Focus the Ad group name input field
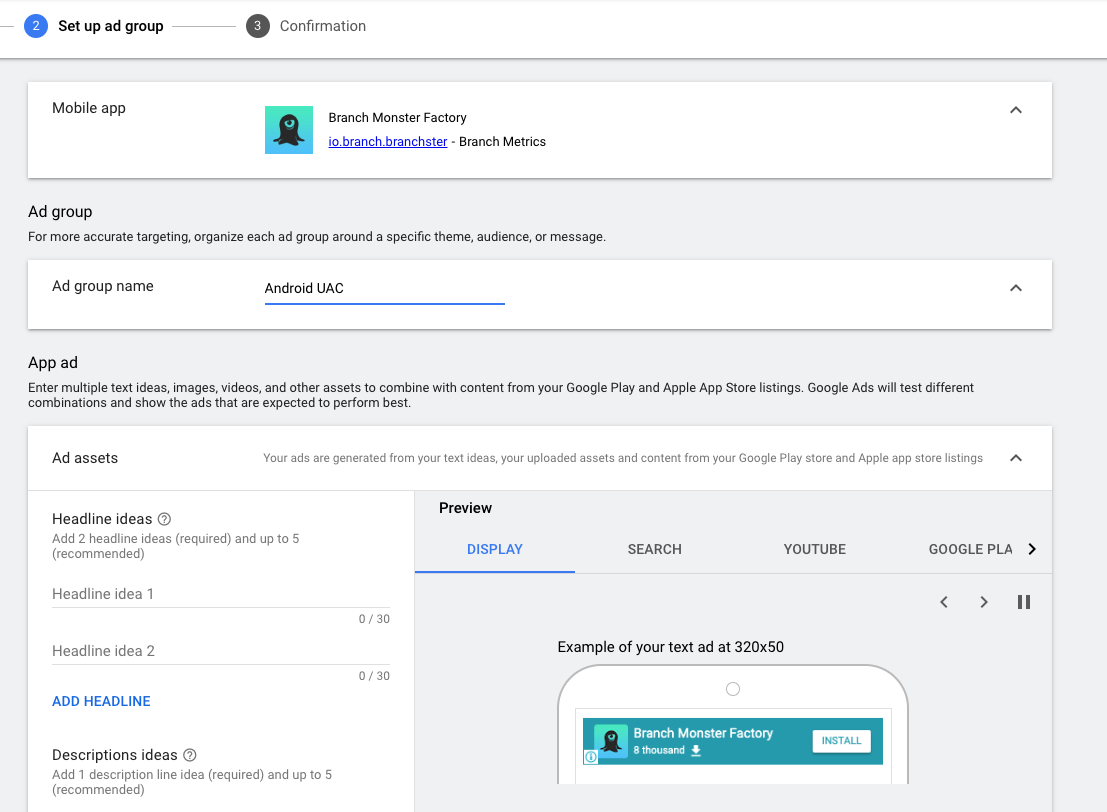 click(x=385, y=289)
